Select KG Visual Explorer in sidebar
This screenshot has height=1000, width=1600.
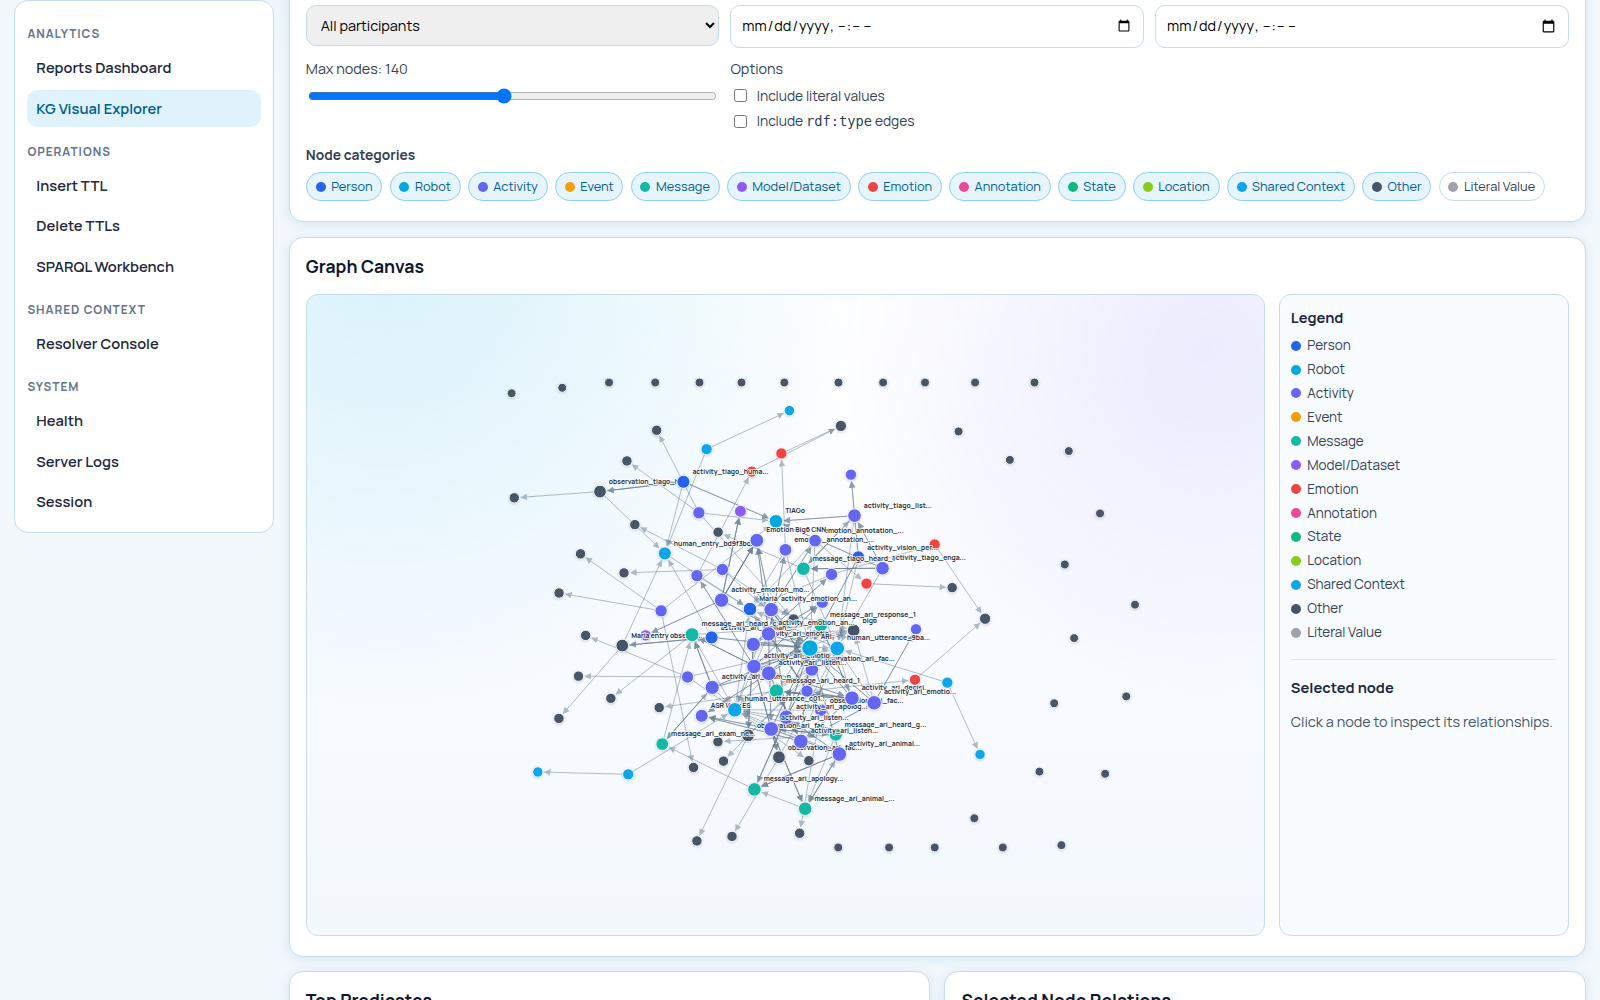(x=143, y=109)
